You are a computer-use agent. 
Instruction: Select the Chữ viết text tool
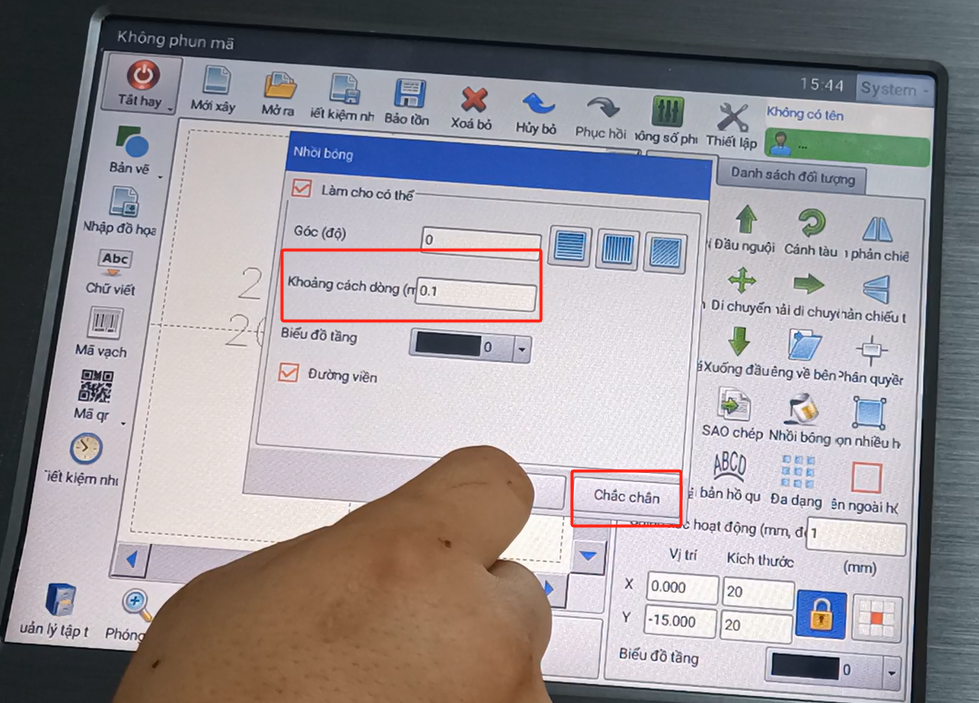click(114, 262)
